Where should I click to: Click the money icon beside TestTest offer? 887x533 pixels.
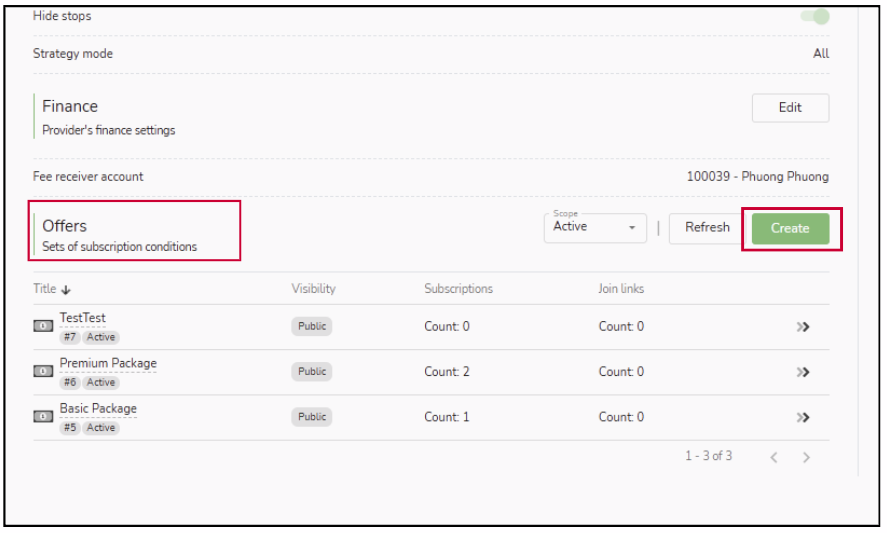click(x=43, y=326)
